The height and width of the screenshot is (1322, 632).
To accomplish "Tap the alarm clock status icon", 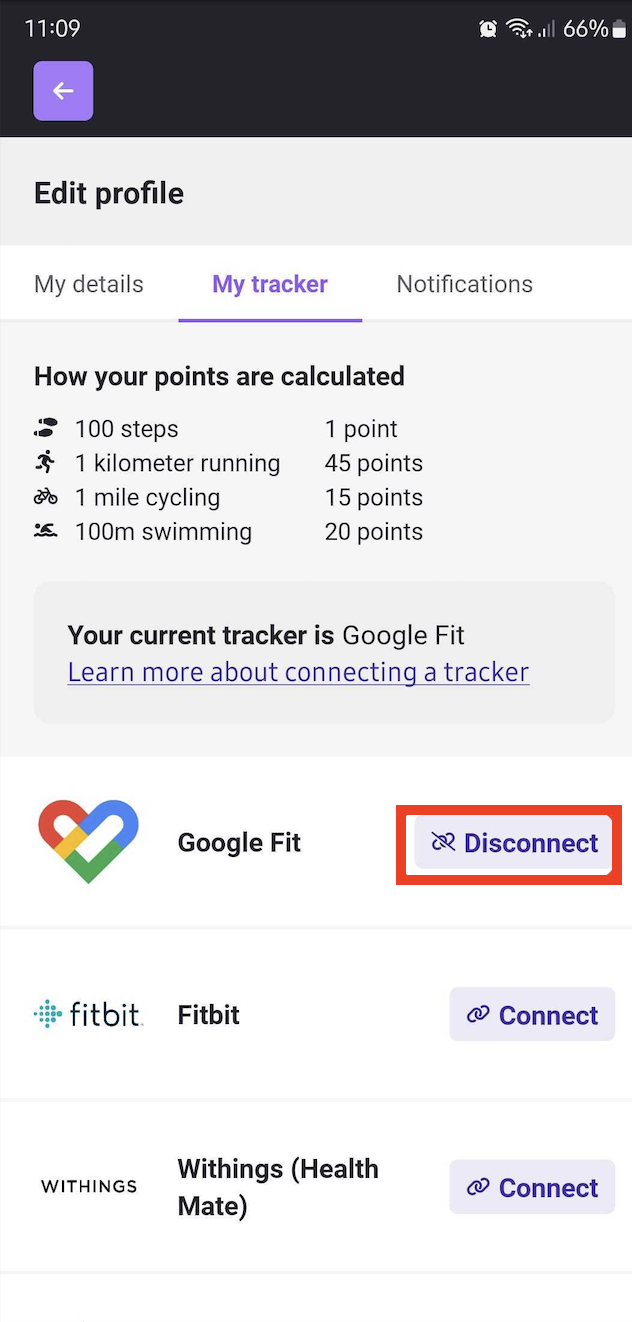I will 488,29.
